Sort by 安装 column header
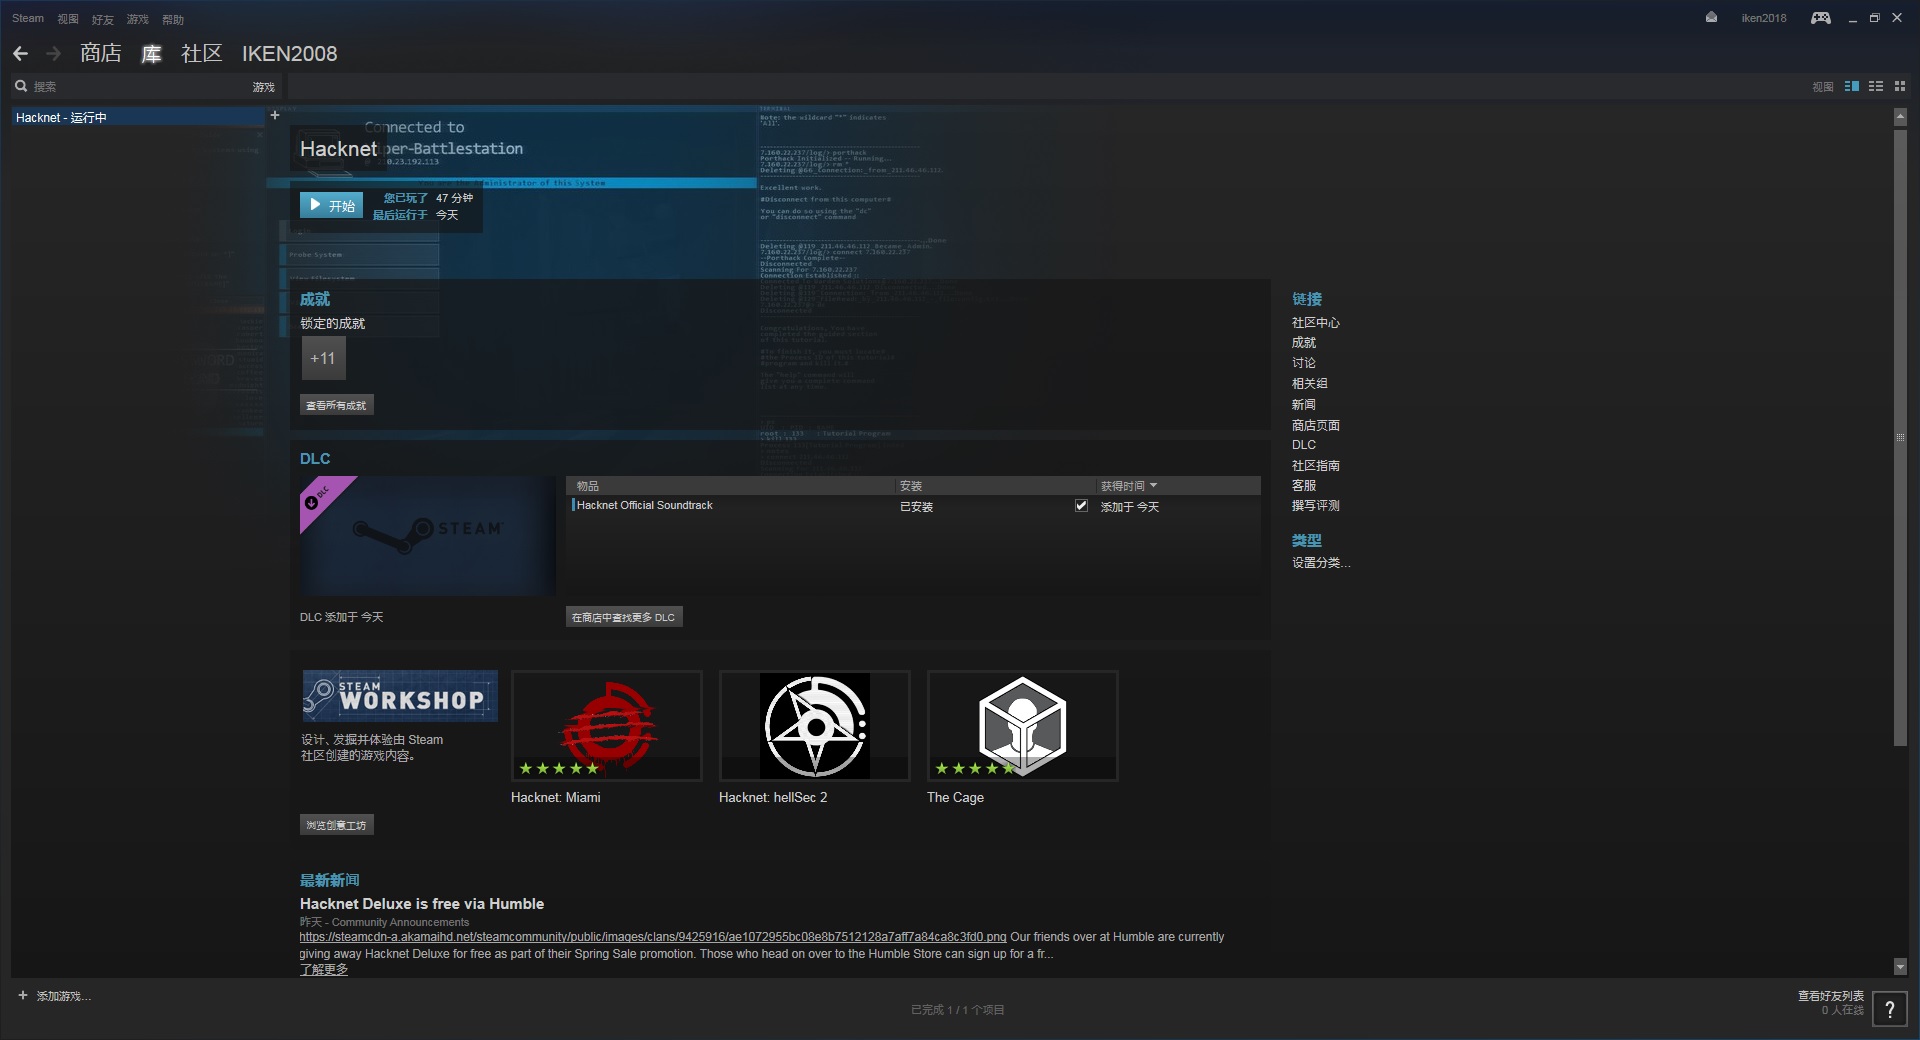The width and height of the screenshot is (1920, 1040). point(995,486)
